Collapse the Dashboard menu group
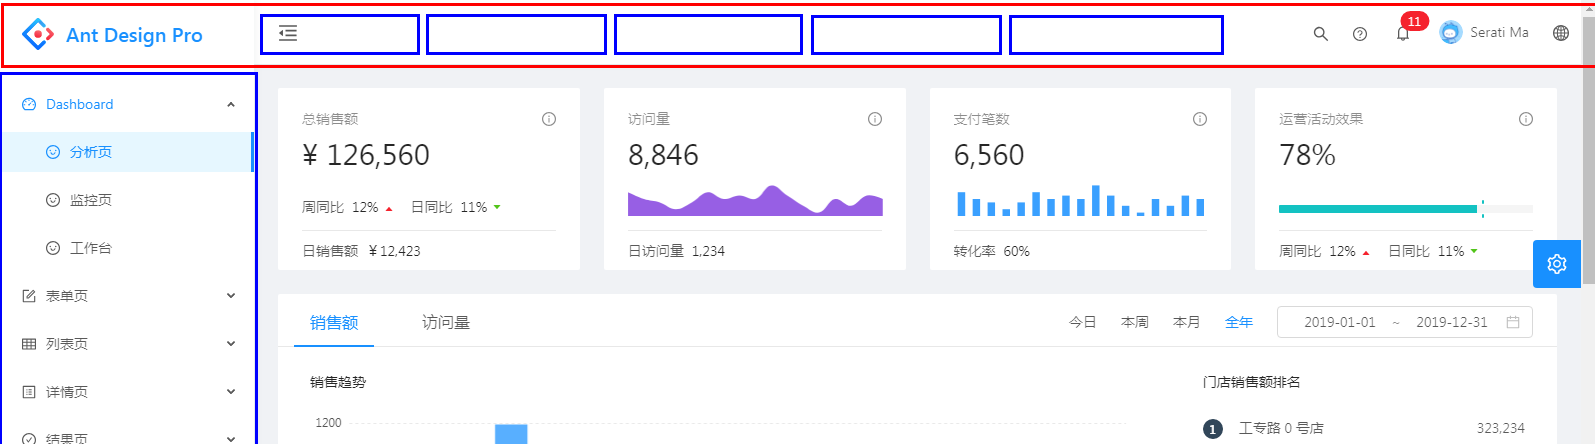The width and height of the screenshot is (1595, 444). click(x=127, y=104)
